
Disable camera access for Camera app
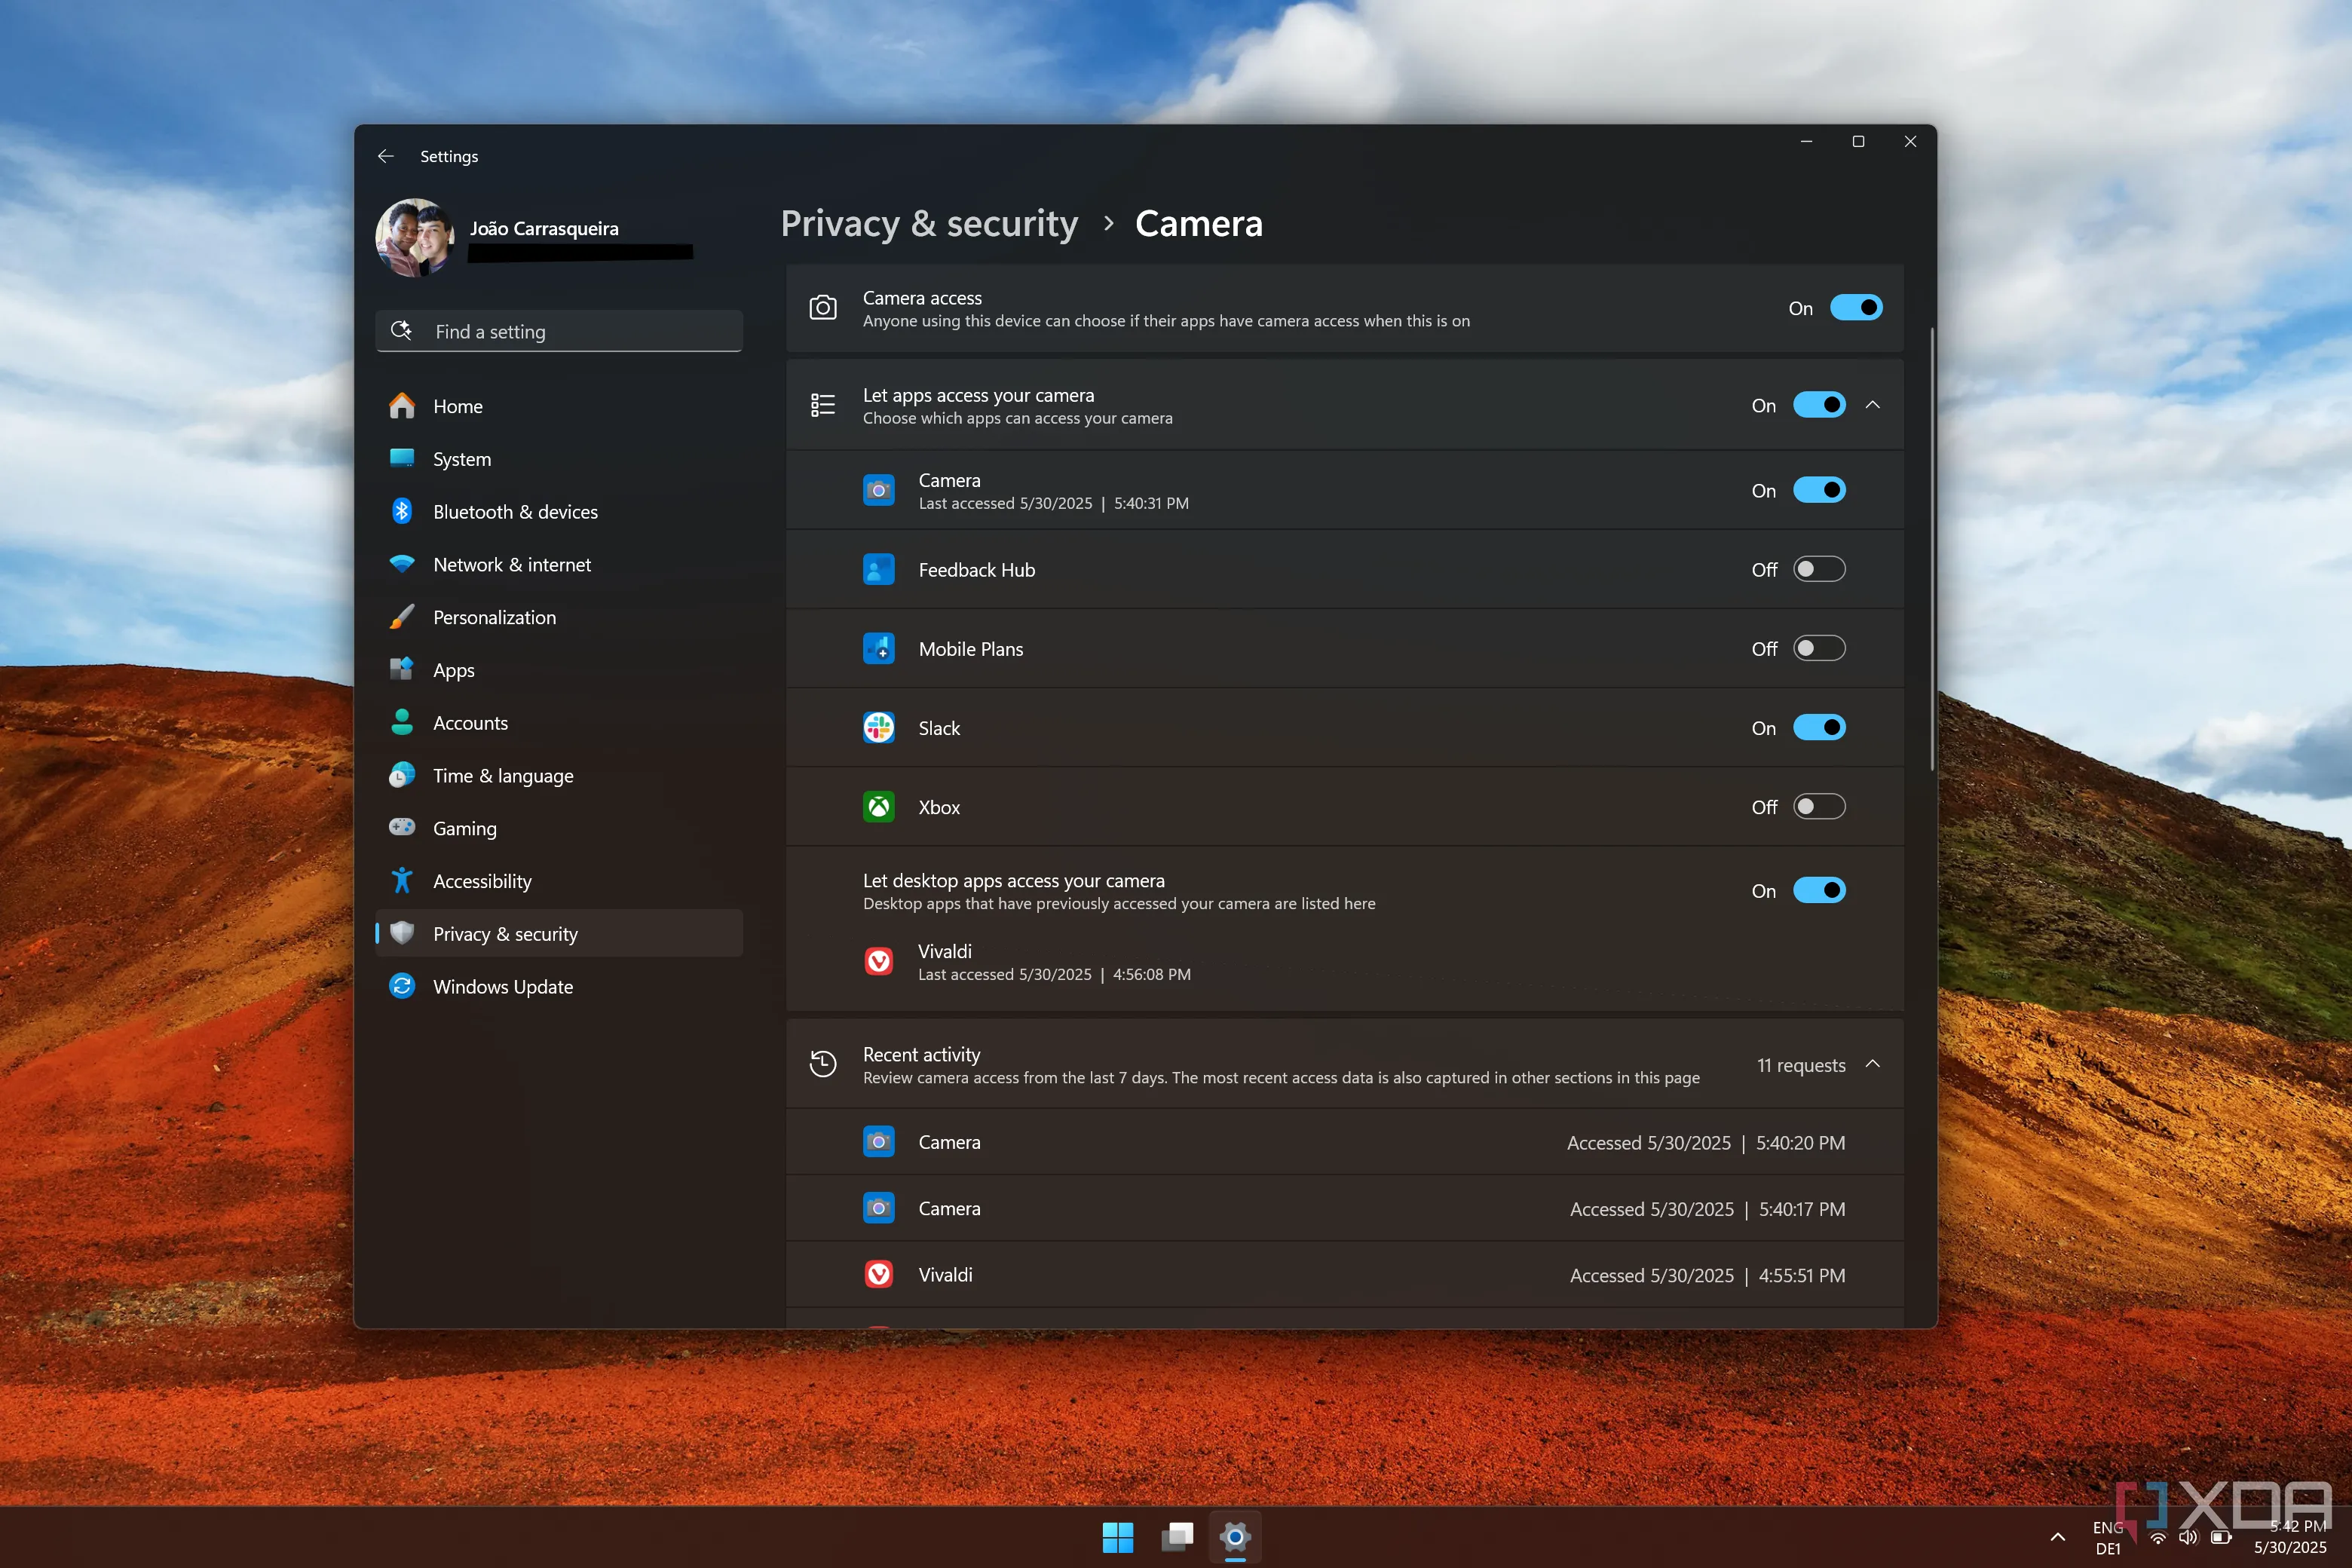click(1819, 490)
